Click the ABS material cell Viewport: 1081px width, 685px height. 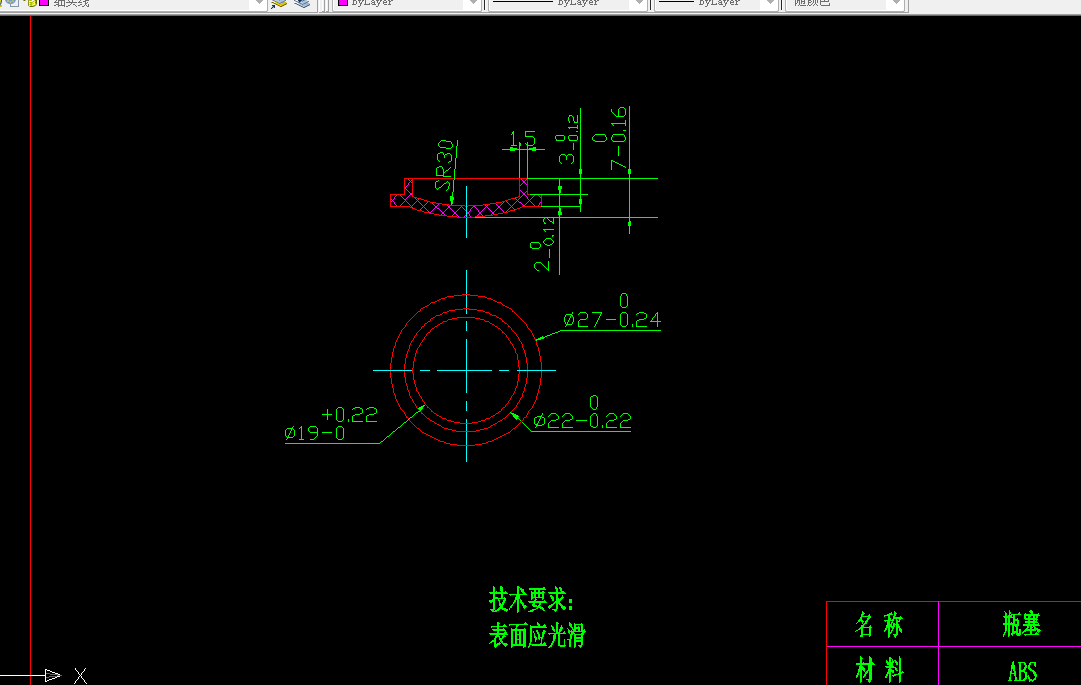click(1010, 666)
